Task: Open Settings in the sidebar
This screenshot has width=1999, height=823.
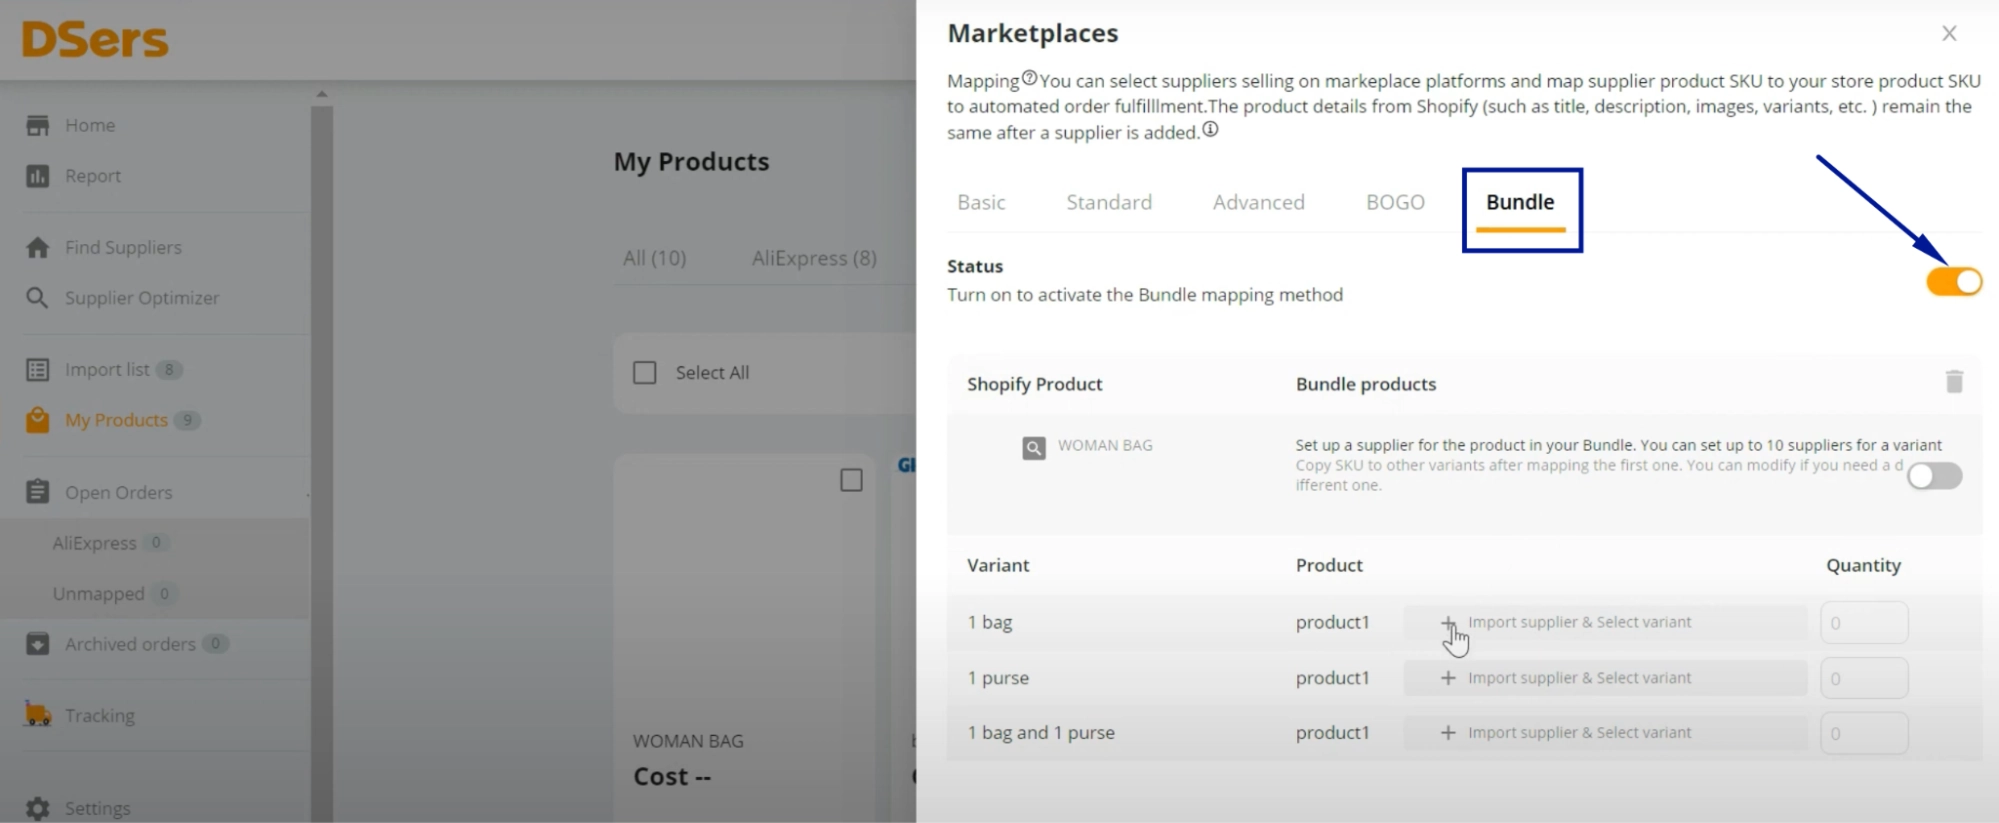Action: (x=98, y=808)
